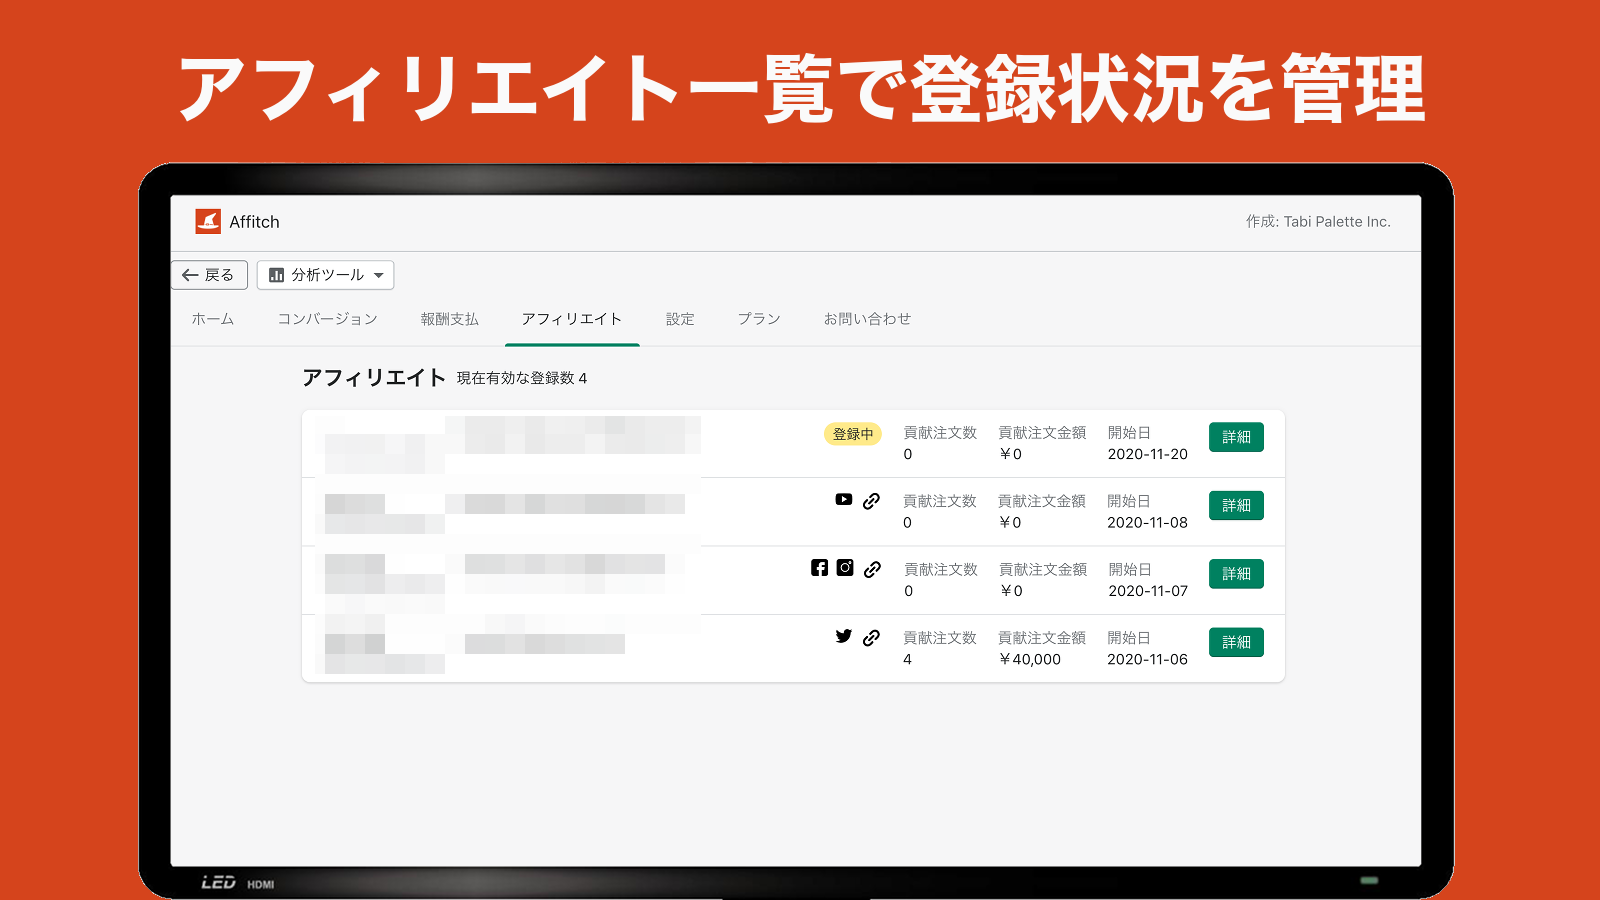Click the bar chart icon inside 分析ツール button

pos(277,274)
